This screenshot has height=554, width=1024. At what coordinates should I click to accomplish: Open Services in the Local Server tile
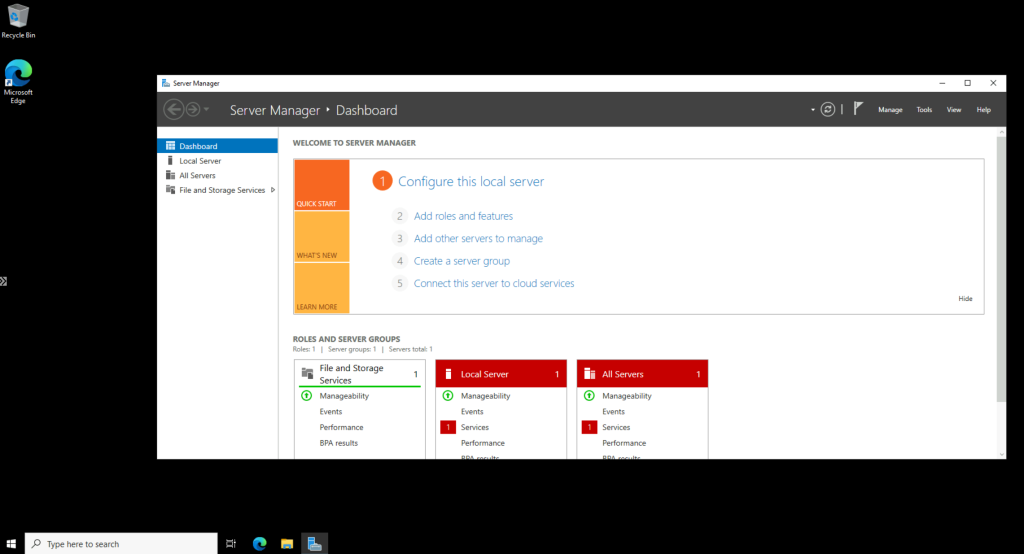[x=475, y=427]
